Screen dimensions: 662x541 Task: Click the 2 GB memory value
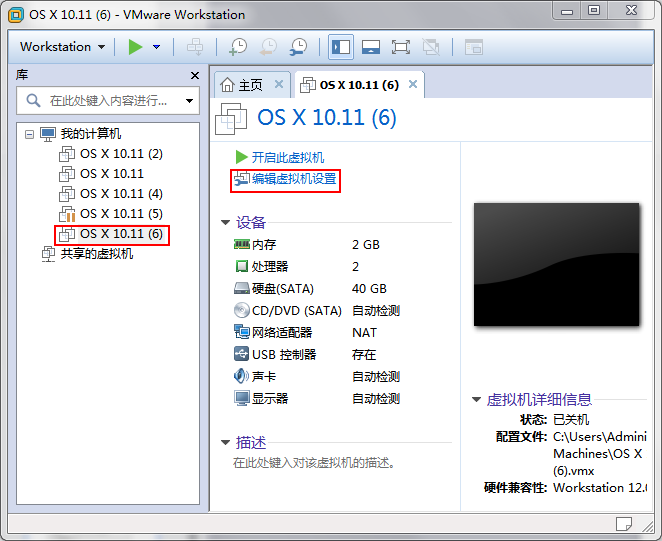[x=366, y=245]
